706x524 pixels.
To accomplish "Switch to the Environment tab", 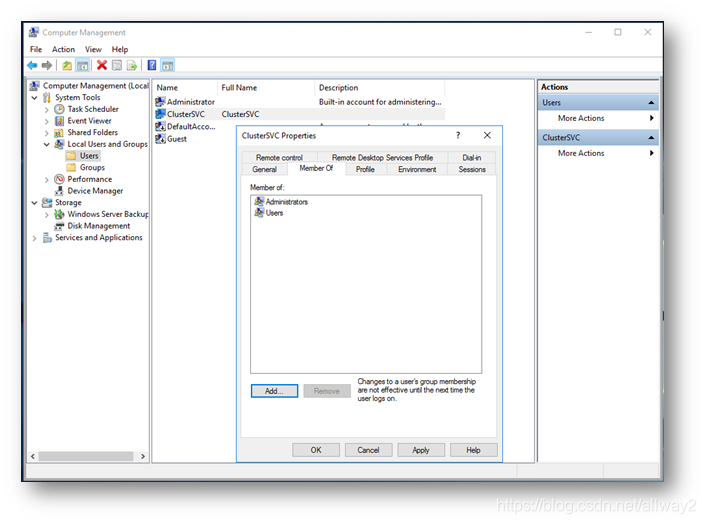I will pos(417,169).
